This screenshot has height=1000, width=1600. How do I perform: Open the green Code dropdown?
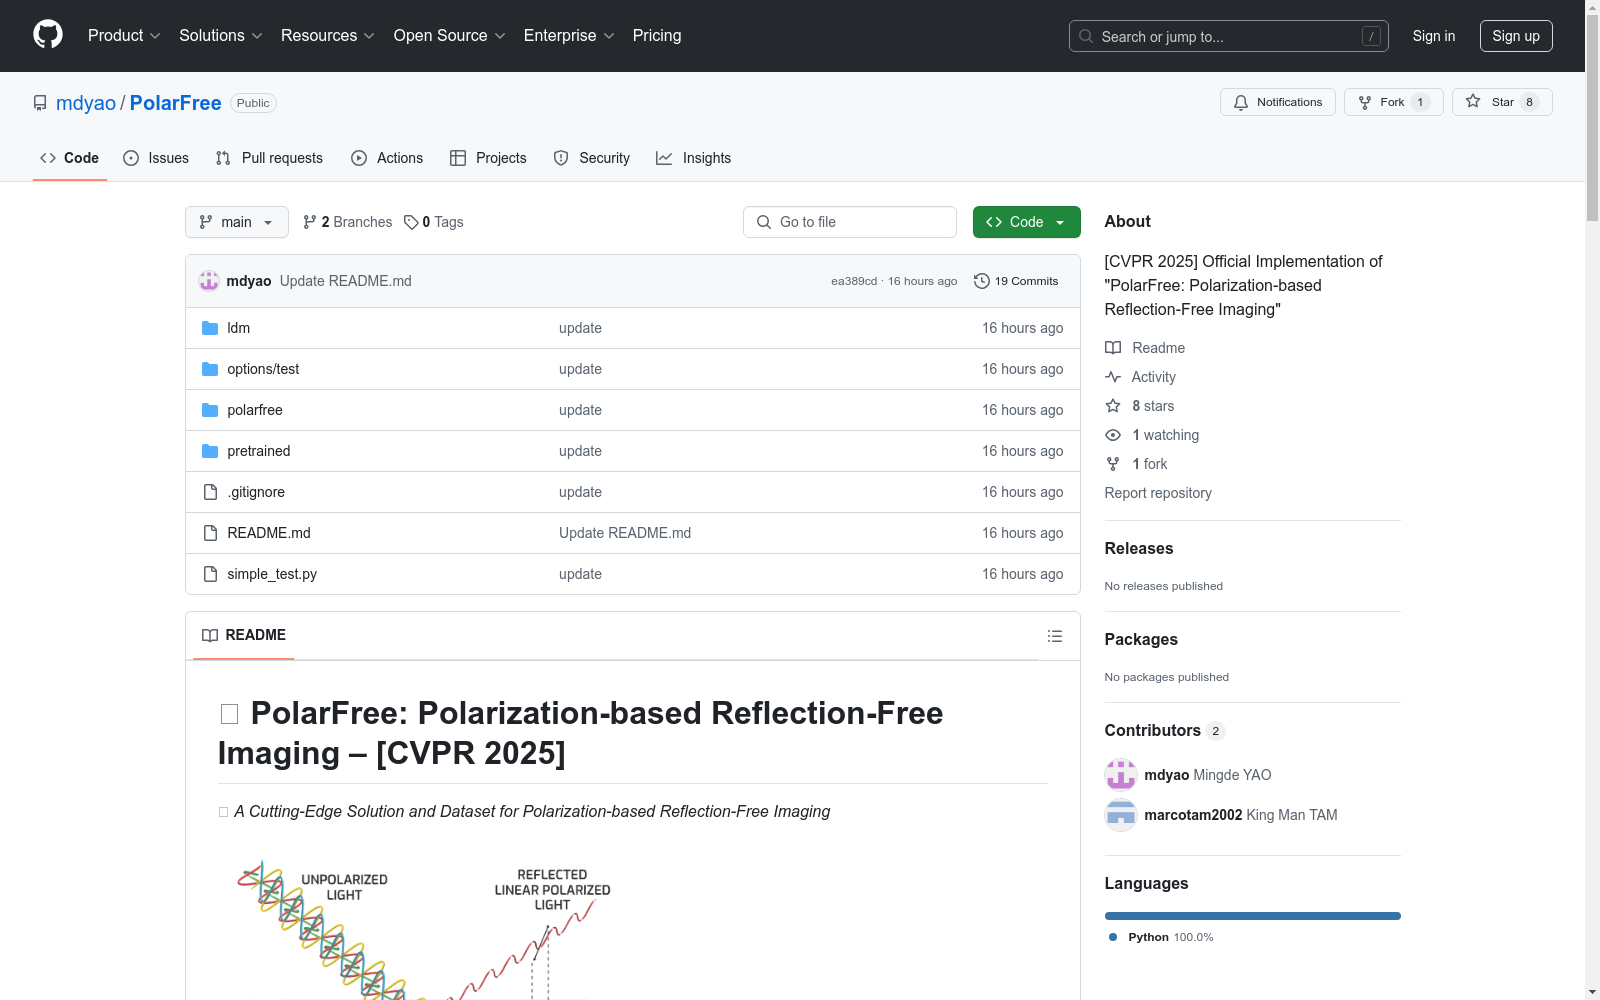pos(1026,222)
